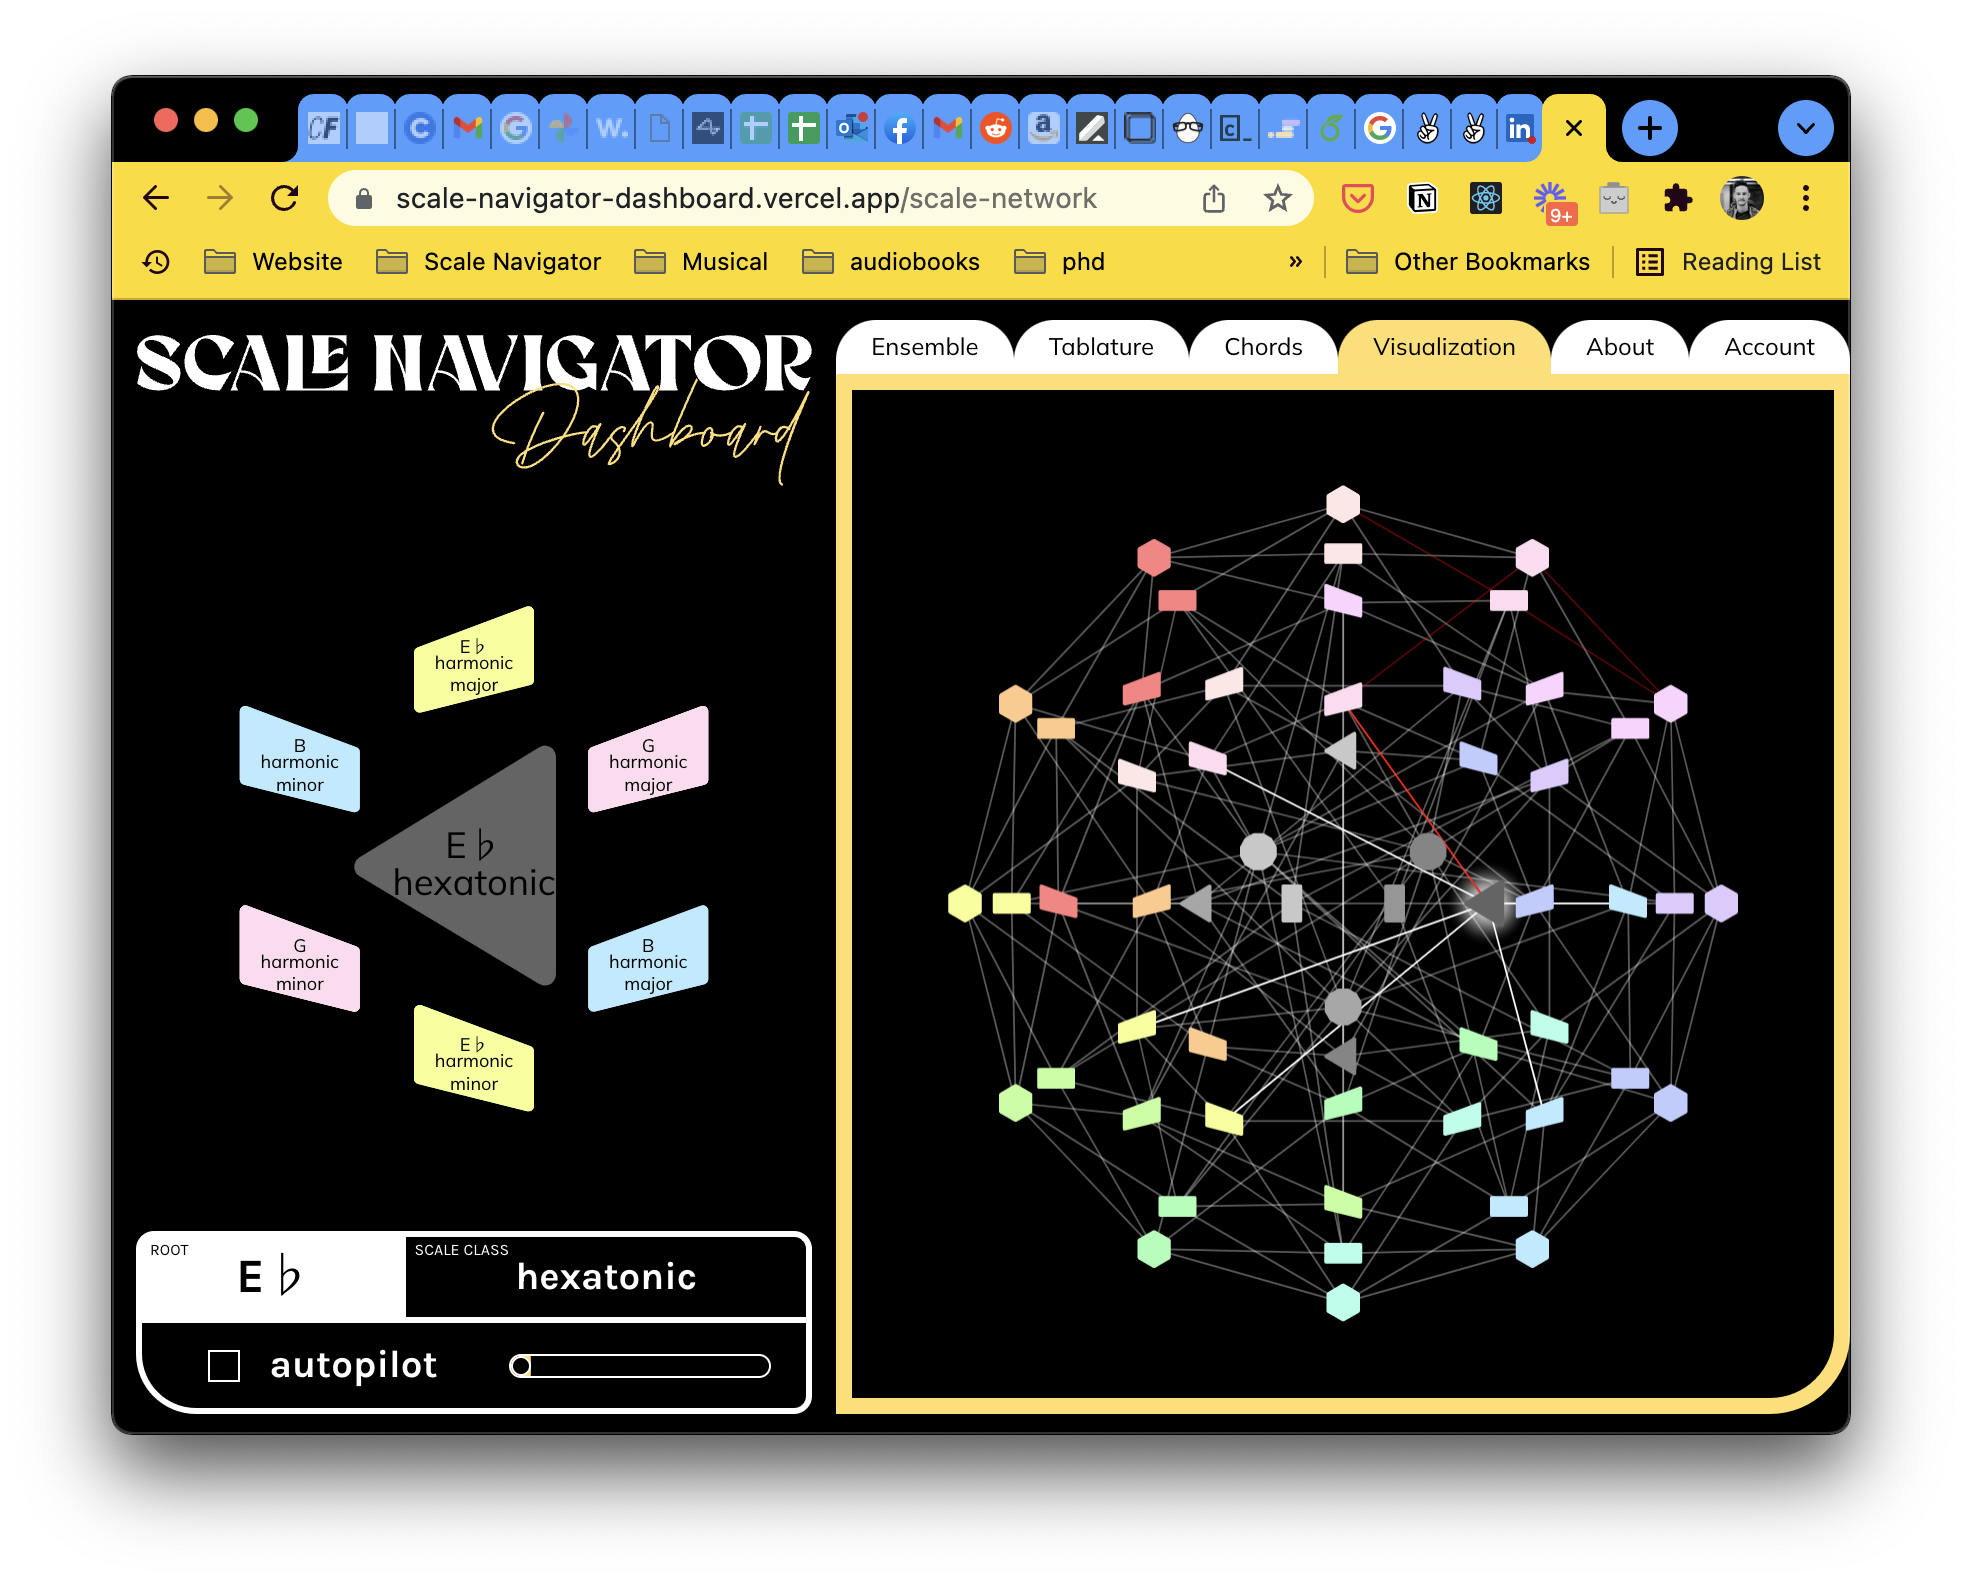The height and width of the screenshot is (1582, 1962).
Task: Go to the Account tab
Action: point(1768,347)
